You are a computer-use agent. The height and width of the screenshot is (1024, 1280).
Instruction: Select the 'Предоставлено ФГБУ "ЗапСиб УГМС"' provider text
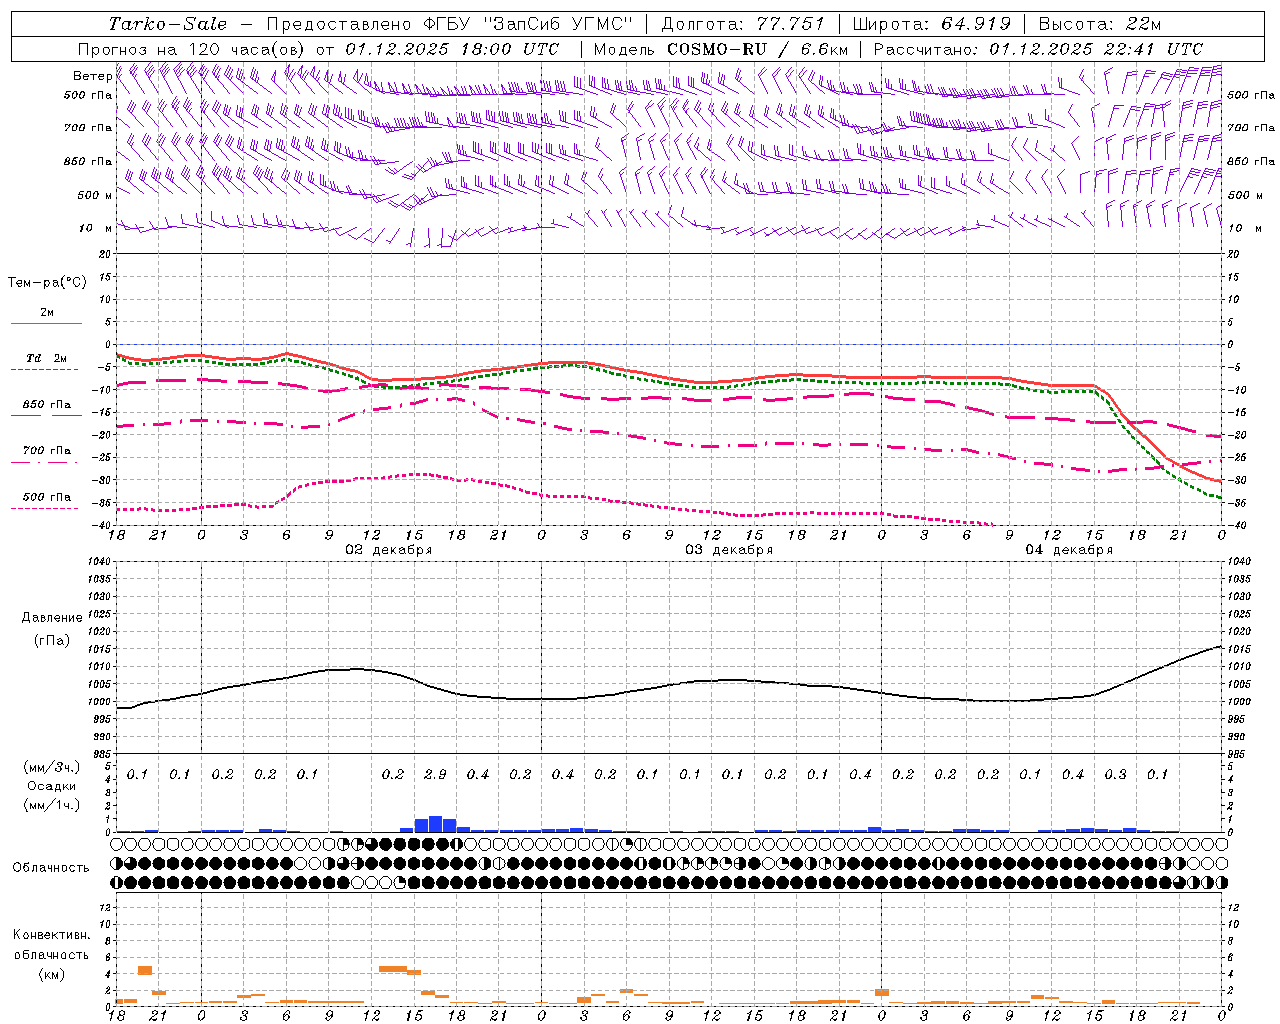click(x=450, y=24)
